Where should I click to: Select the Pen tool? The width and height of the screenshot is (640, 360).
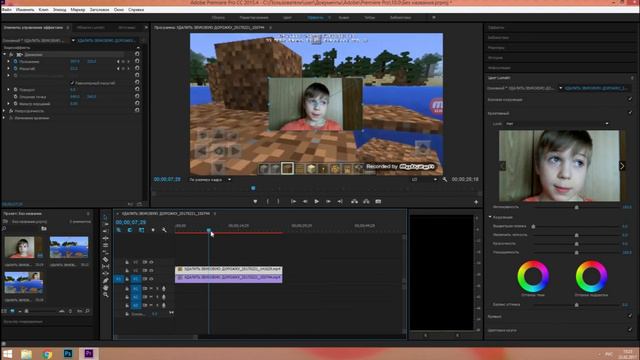tap(106, 281)
